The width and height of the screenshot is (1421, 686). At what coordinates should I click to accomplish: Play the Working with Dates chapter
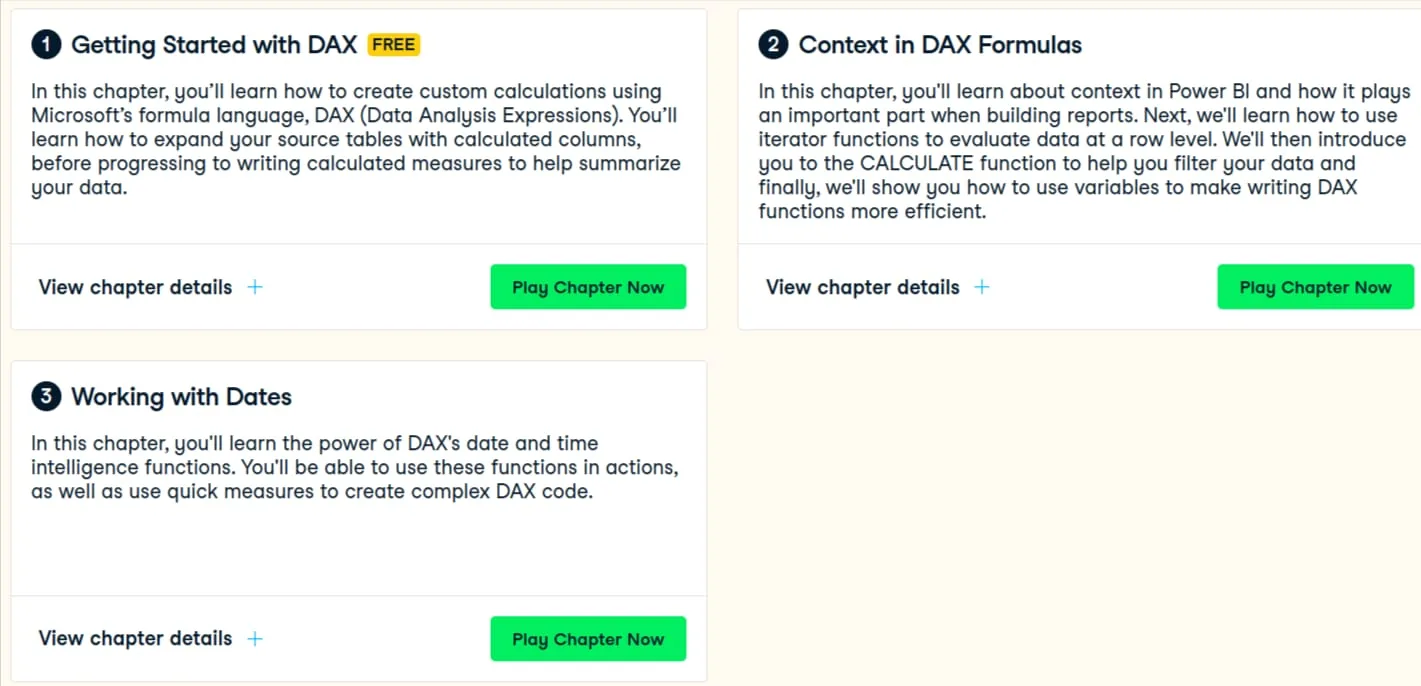588,639
